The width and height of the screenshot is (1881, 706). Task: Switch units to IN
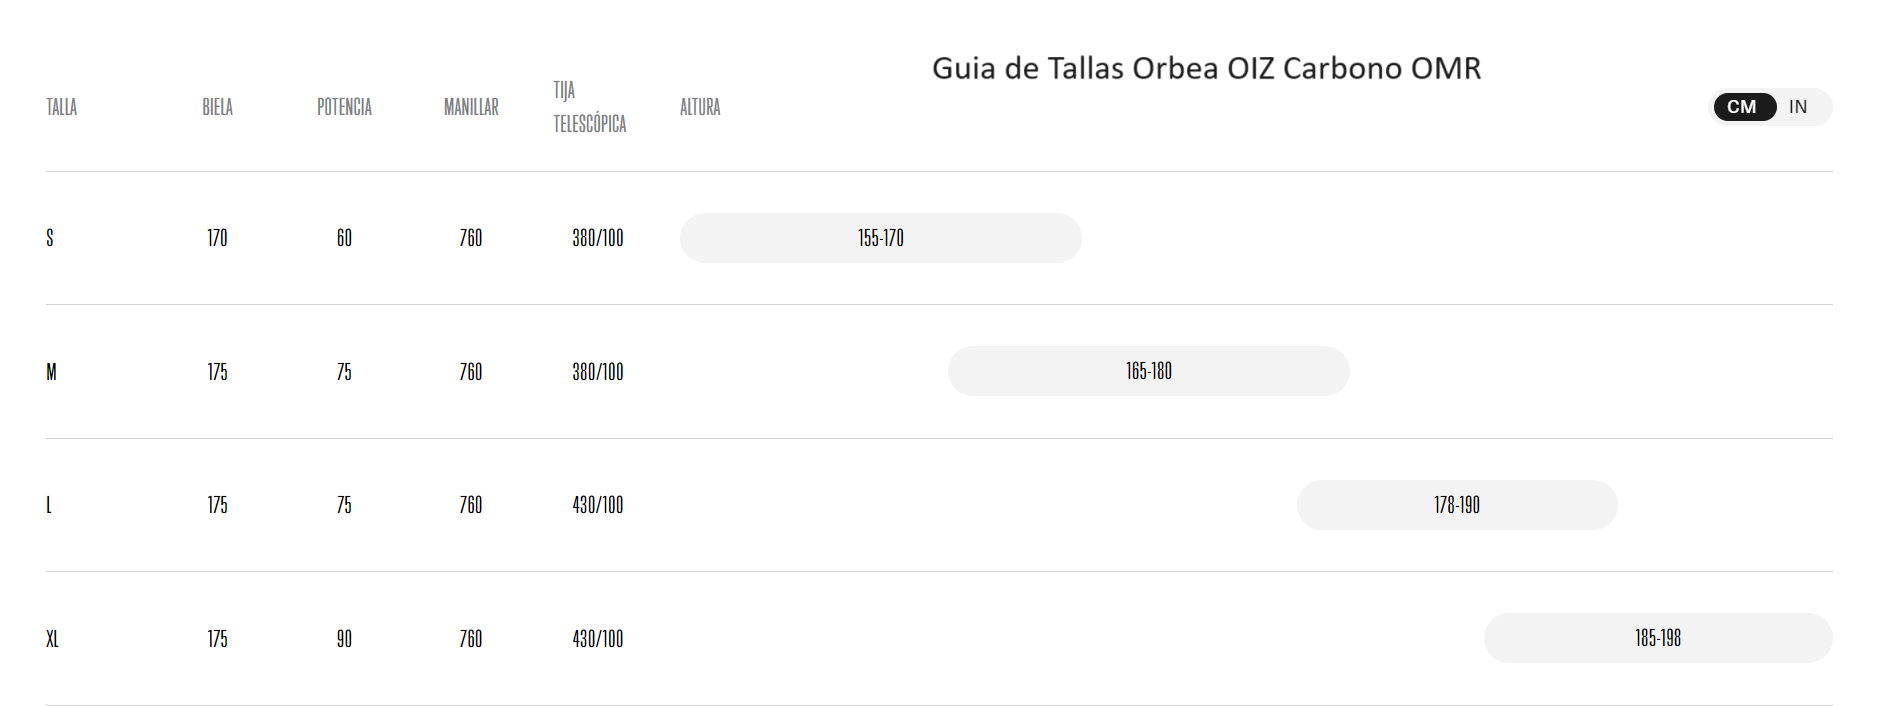pyautogui.click(x=1798, y=107)
